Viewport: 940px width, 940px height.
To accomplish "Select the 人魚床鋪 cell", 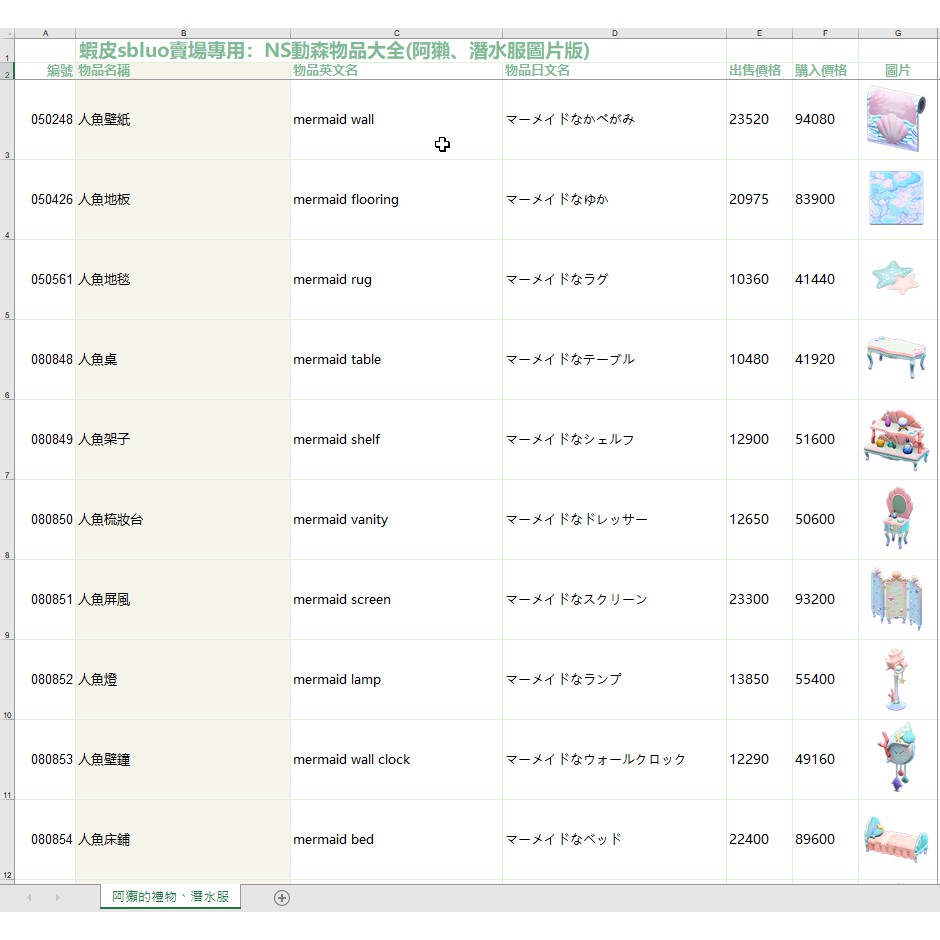I will point(183,840).
